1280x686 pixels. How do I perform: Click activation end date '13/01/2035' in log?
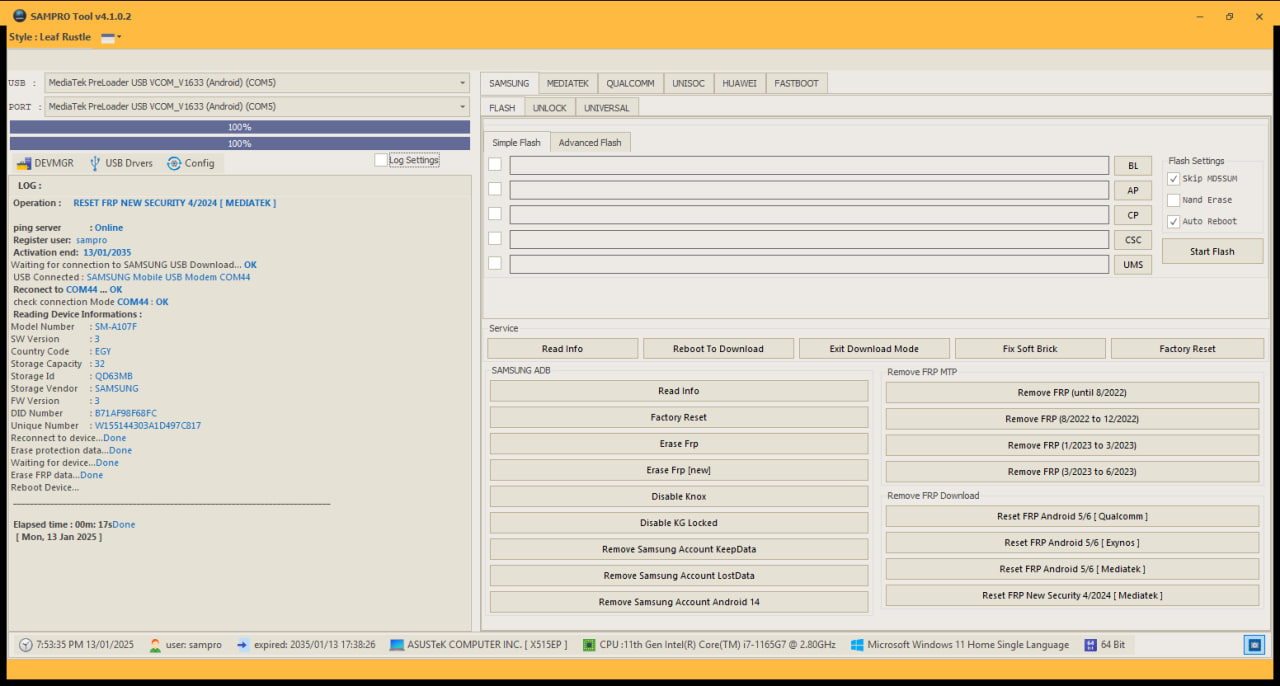[x=107, y=253]
